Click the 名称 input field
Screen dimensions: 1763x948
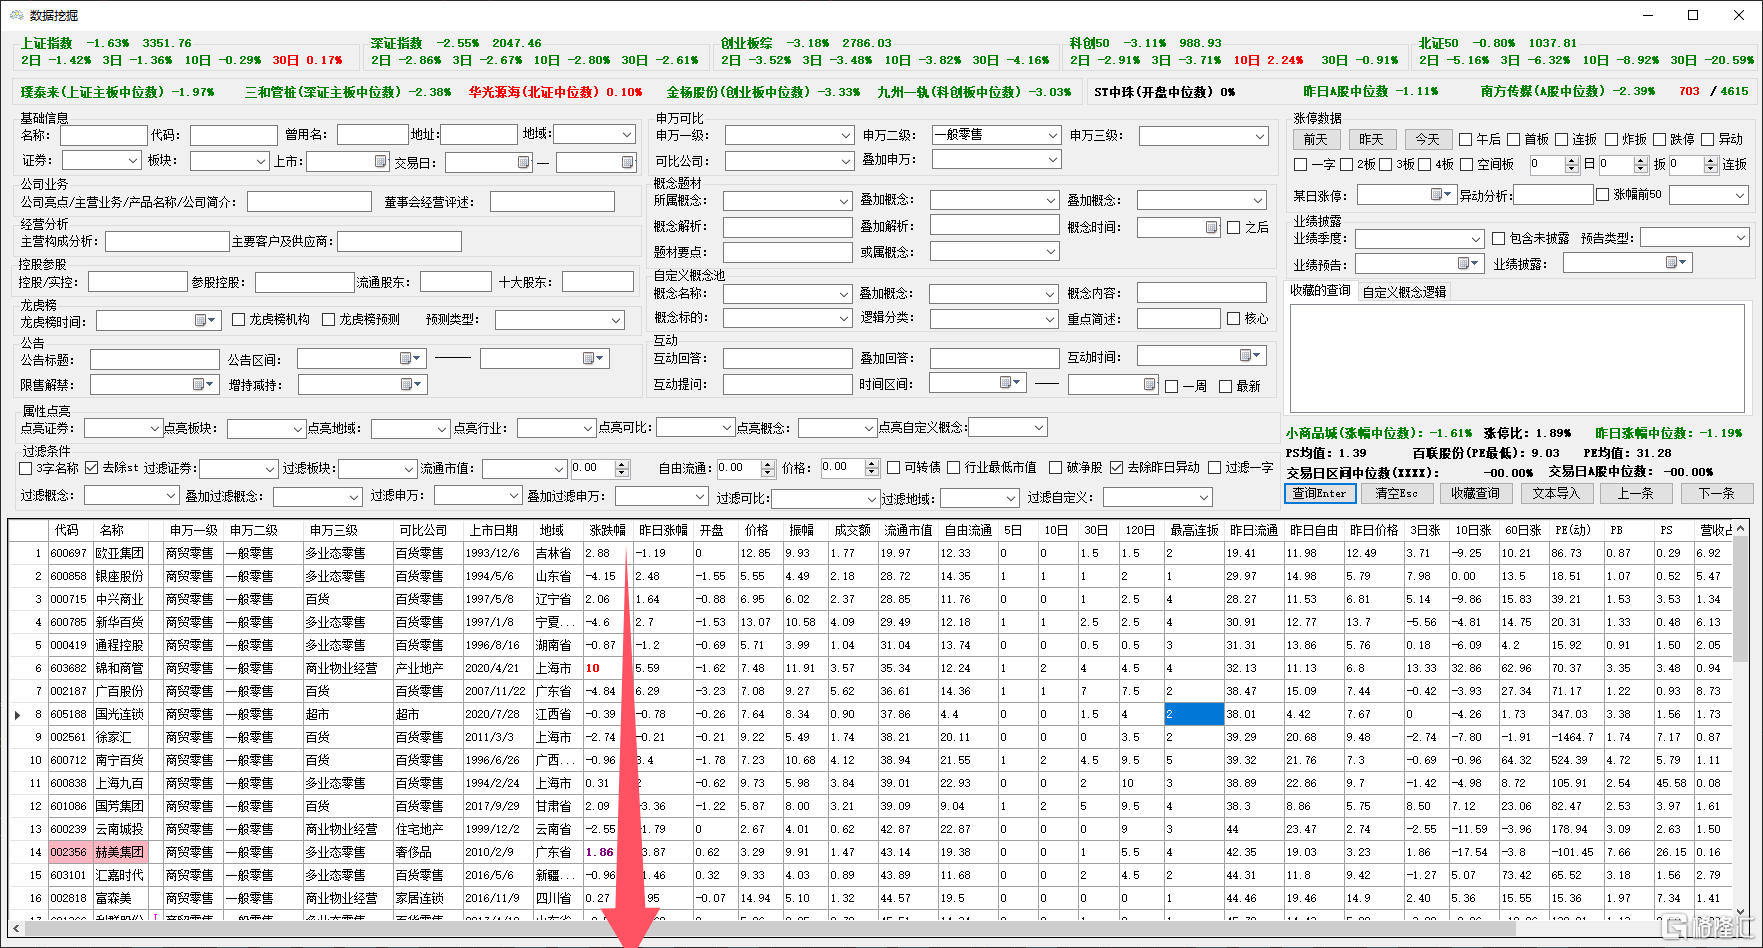pyautogui.click(x=104, y=135)
